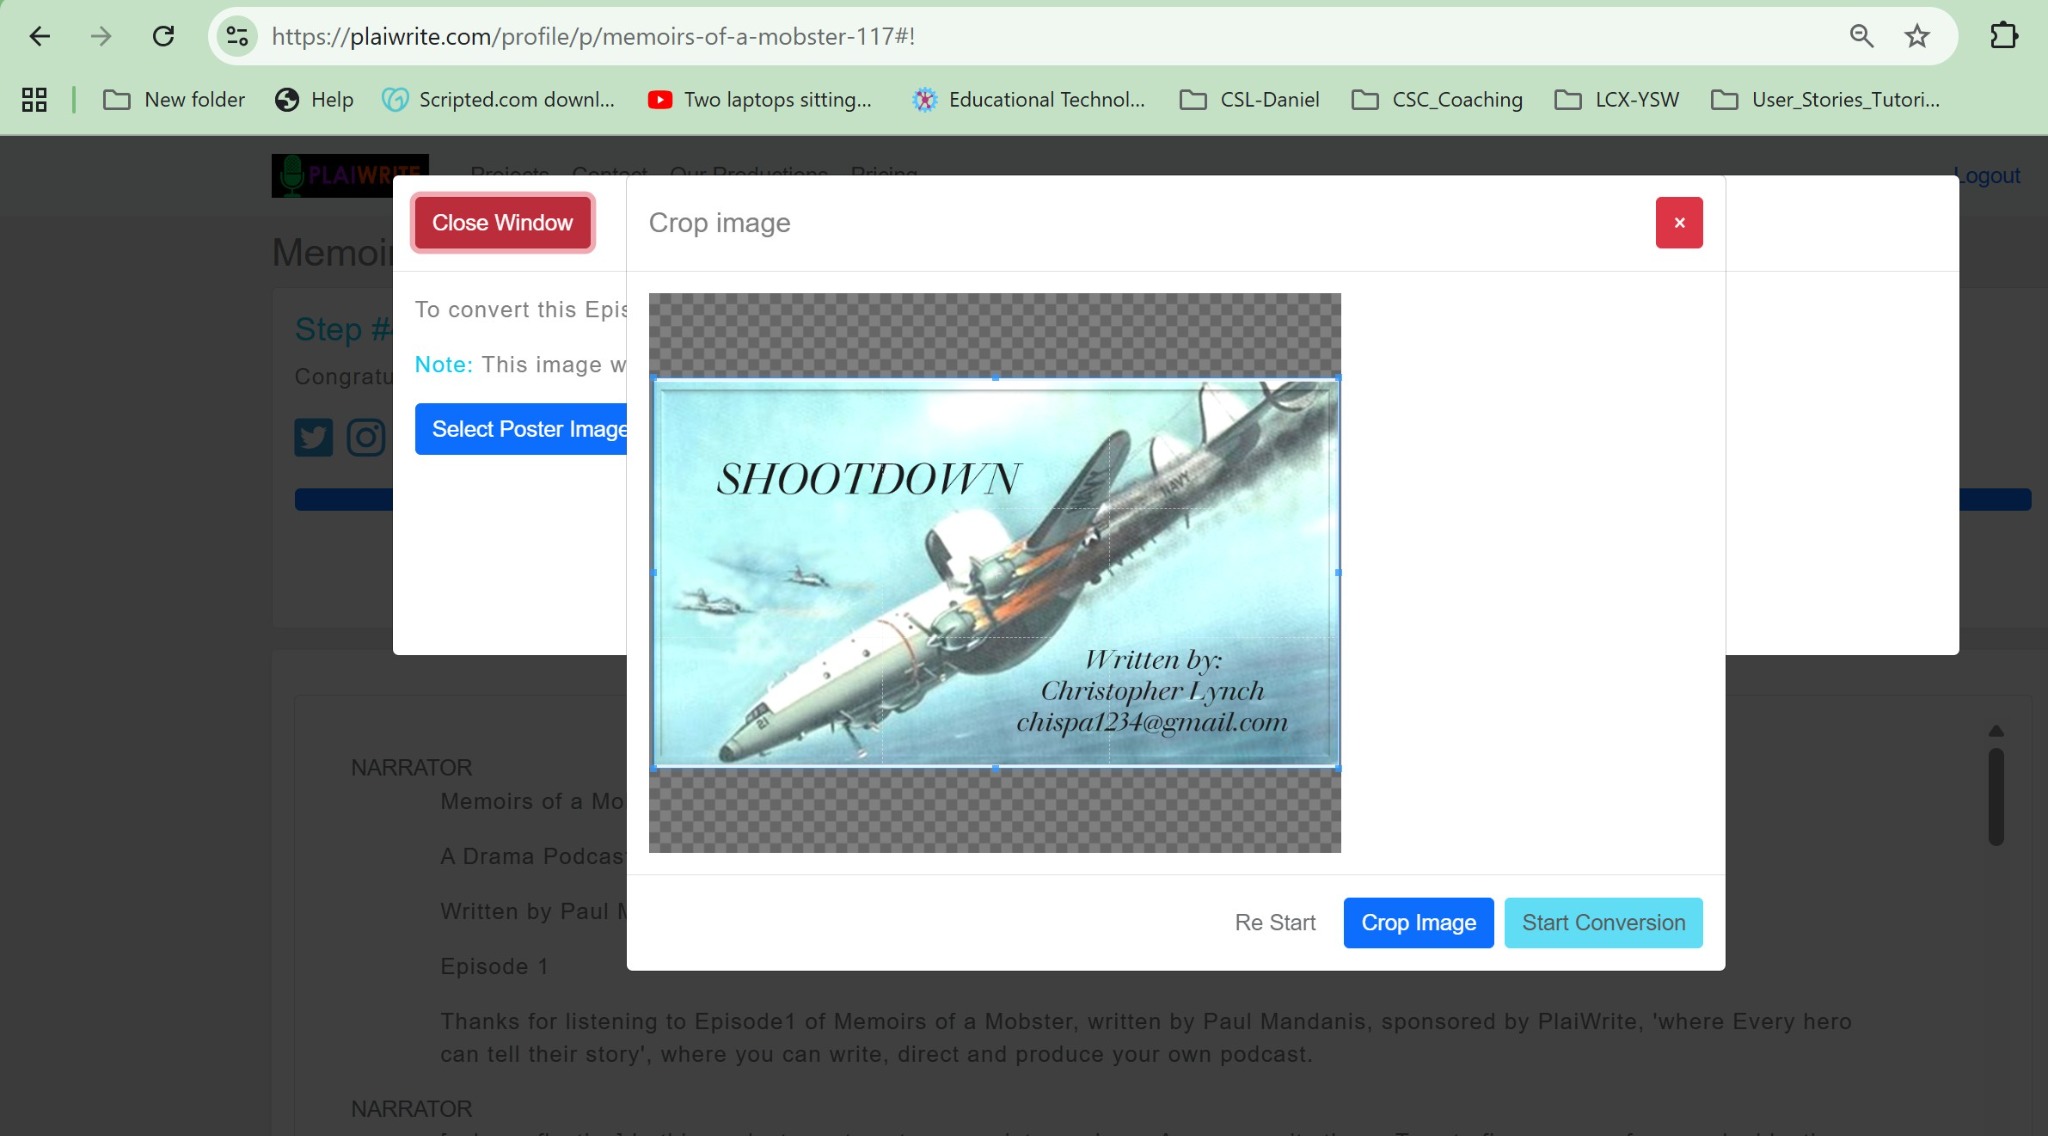2048x1136 pixels.
Task: Click the Twitter share icon
Action: (x=313, y=438)
